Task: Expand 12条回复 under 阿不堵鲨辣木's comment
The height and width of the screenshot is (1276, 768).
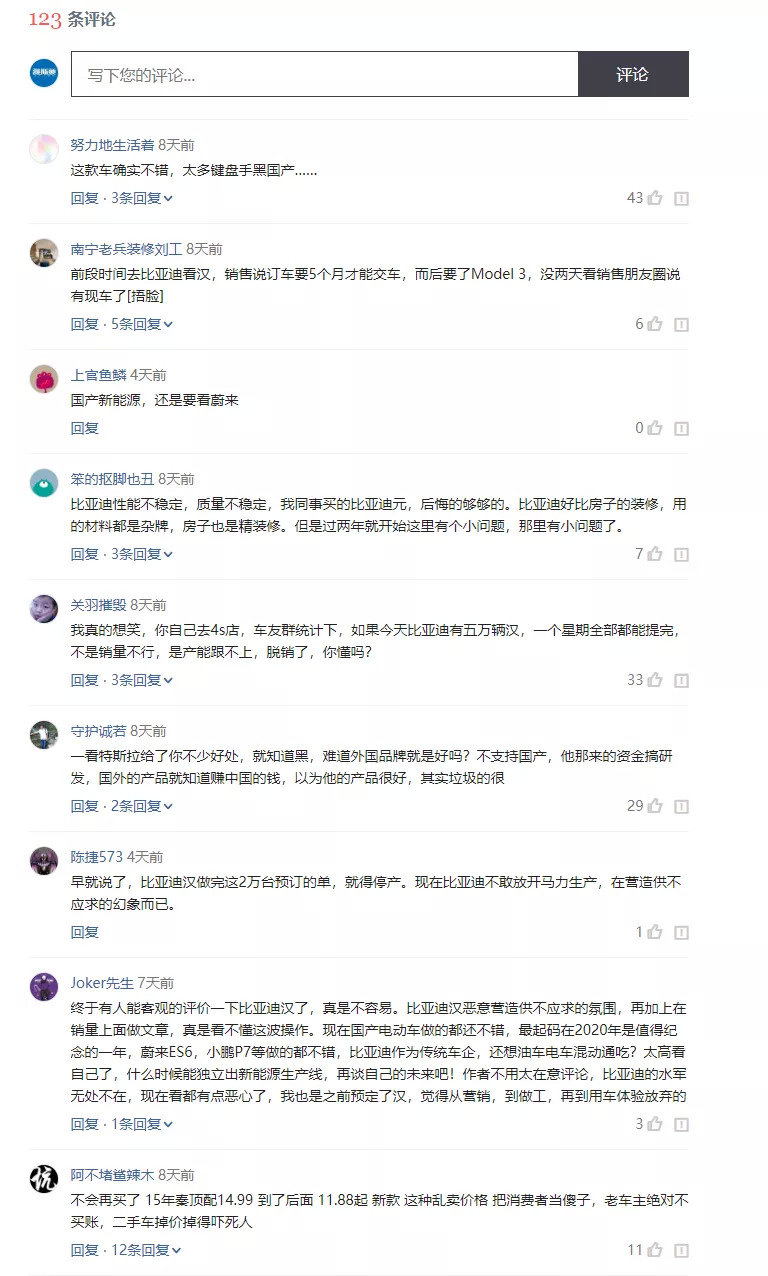Action: [x=146, y=1250]
